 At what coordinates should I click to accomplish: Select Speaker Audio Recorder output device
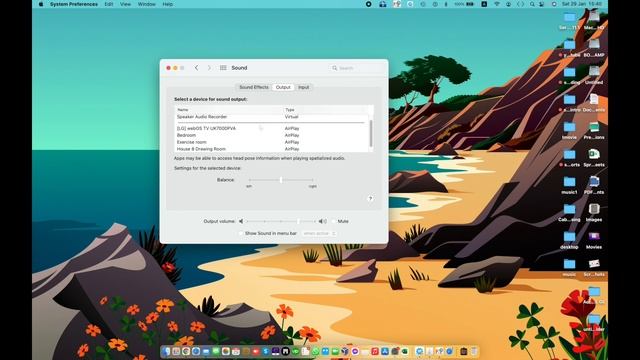tap(271, 117)
